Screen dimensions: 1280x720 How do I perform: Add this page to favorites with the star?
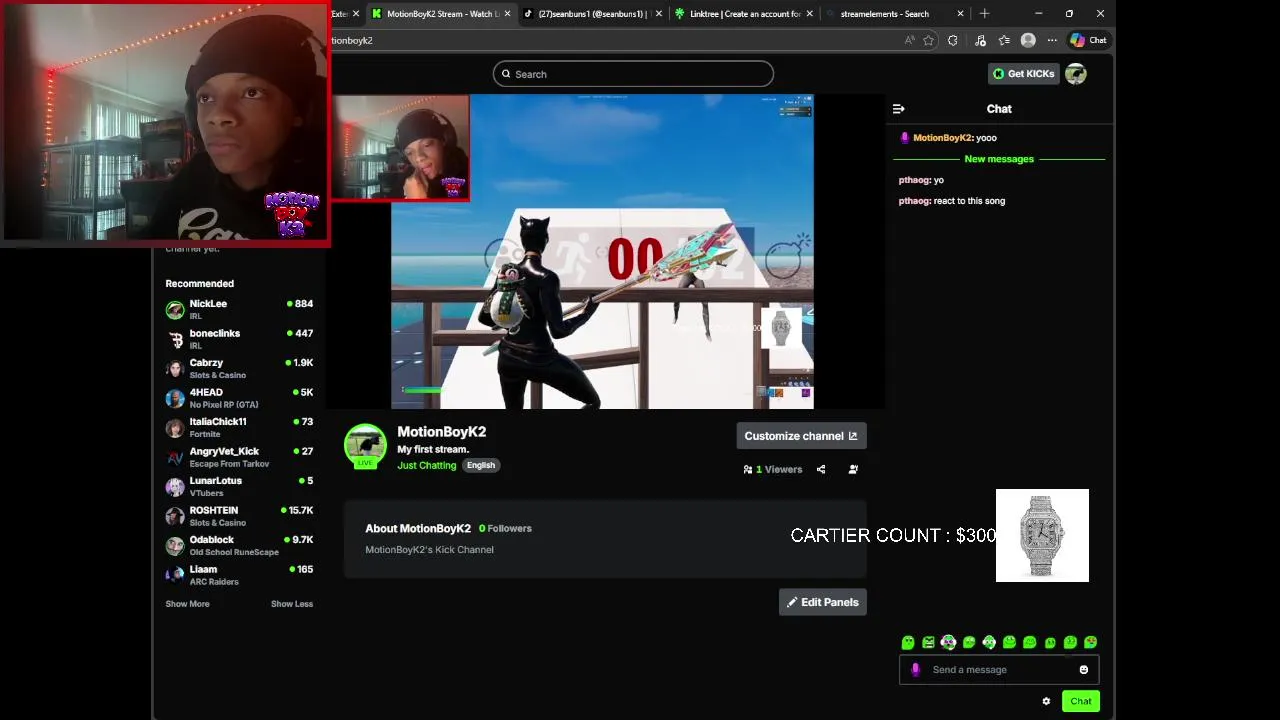coord(929,40)
